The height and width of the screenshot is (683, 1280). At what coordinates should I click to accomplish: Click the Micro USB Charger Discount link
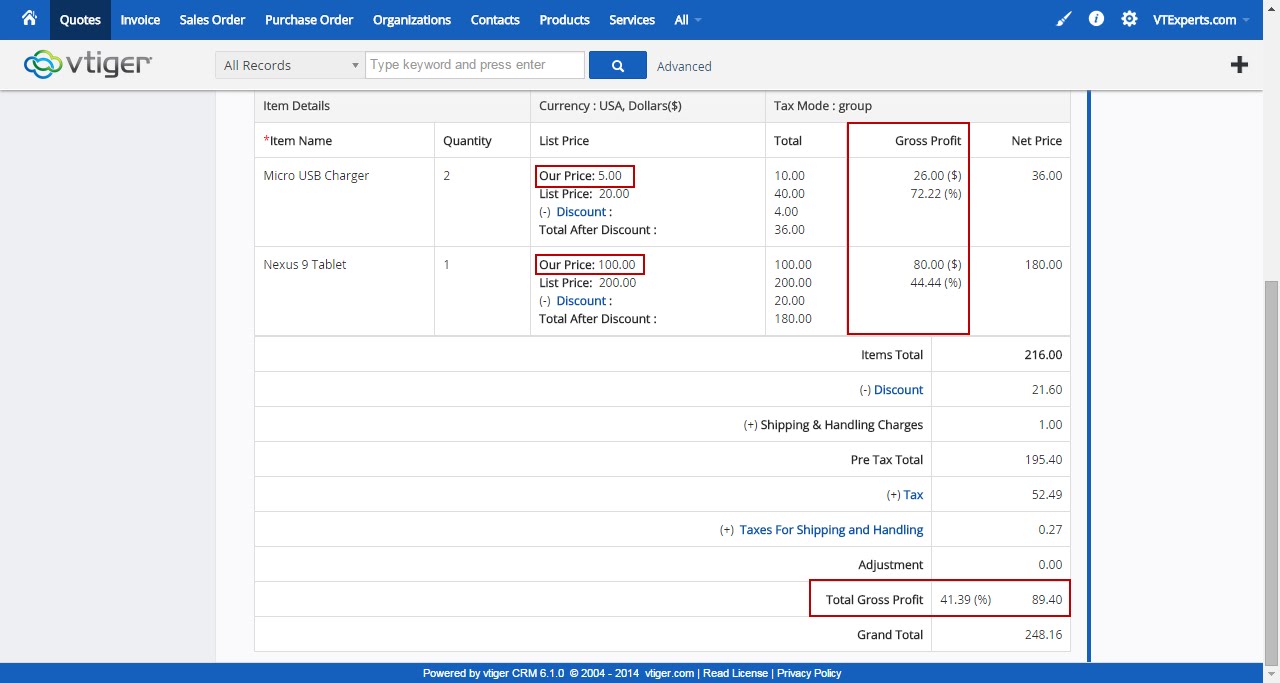click(x=581, y=212)
